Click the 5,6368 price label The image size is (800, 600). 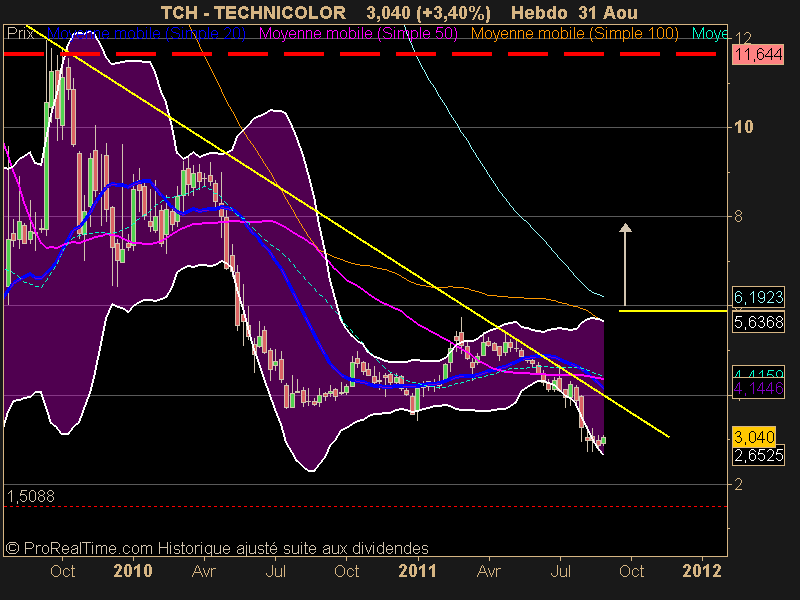pyautogui.click(x=758, y=322)
